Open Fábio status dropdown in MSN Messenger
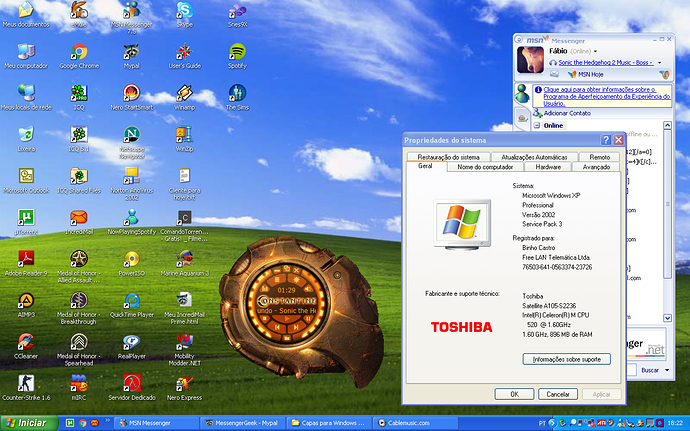Image resolution: width=690 pixels, height=431 pixels. [595, 52]
